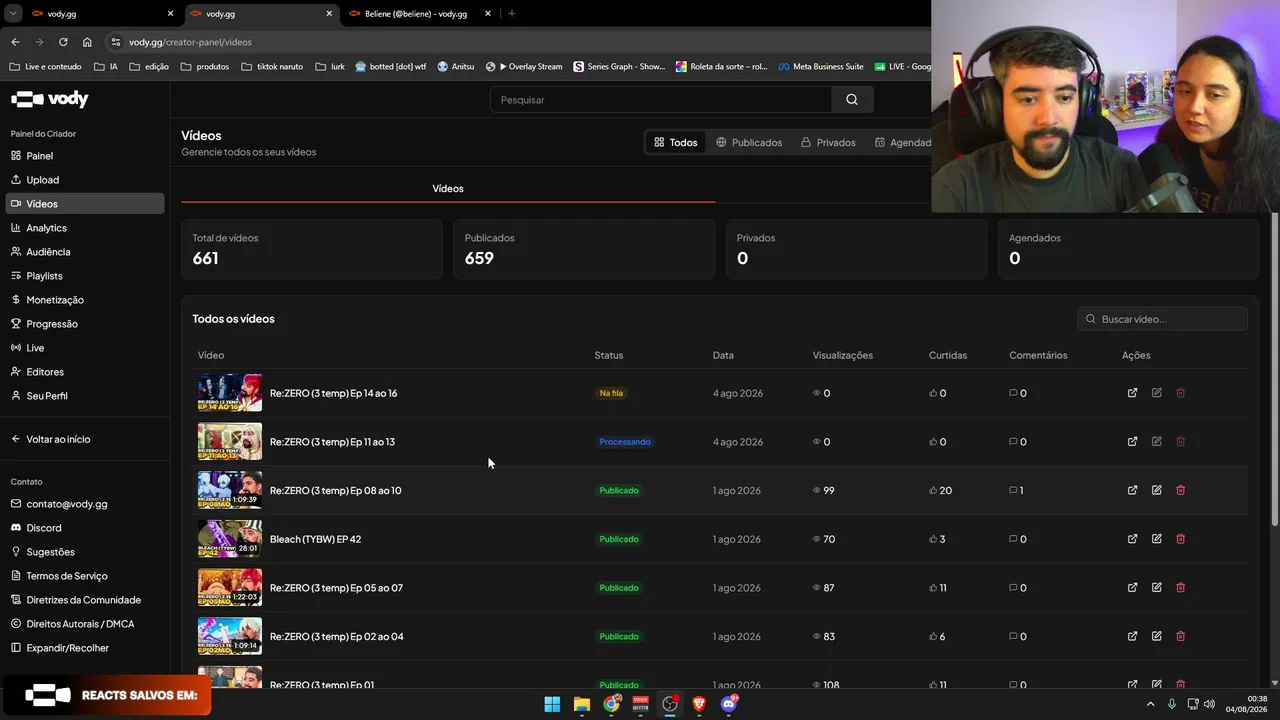Open Discord from the taskbar
Image resolution: width=1280 pixels, height=720 pixels.
pos(729,704)
